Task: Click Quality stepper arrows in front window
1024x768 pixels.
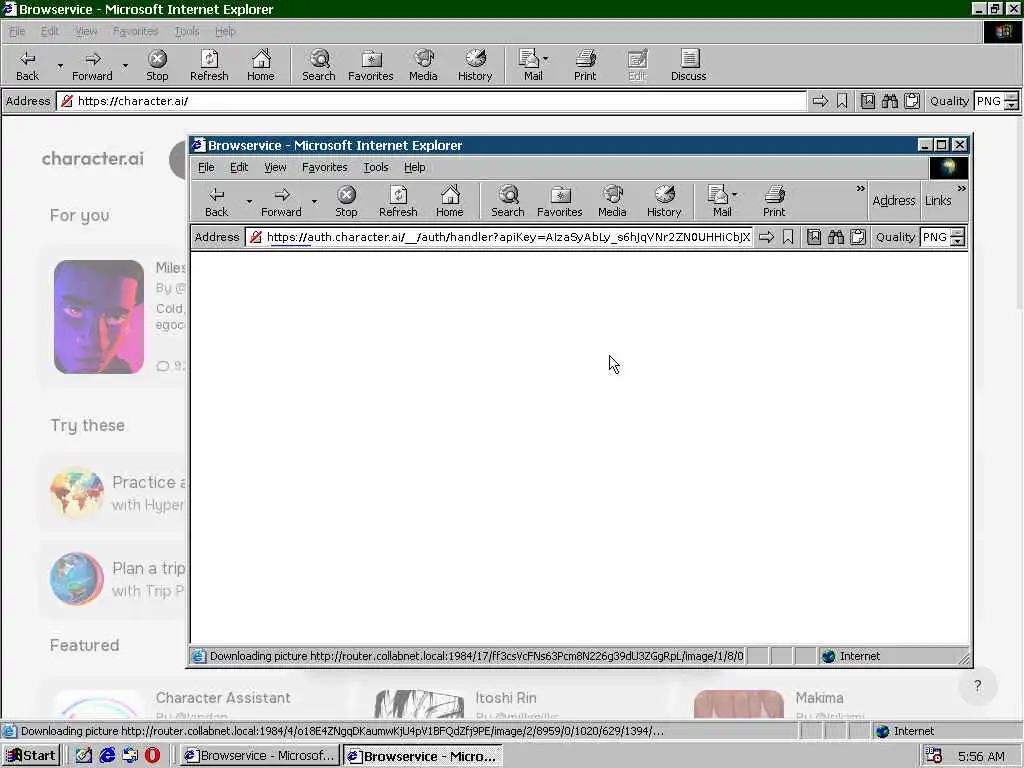Action: (x=957, y=237)
